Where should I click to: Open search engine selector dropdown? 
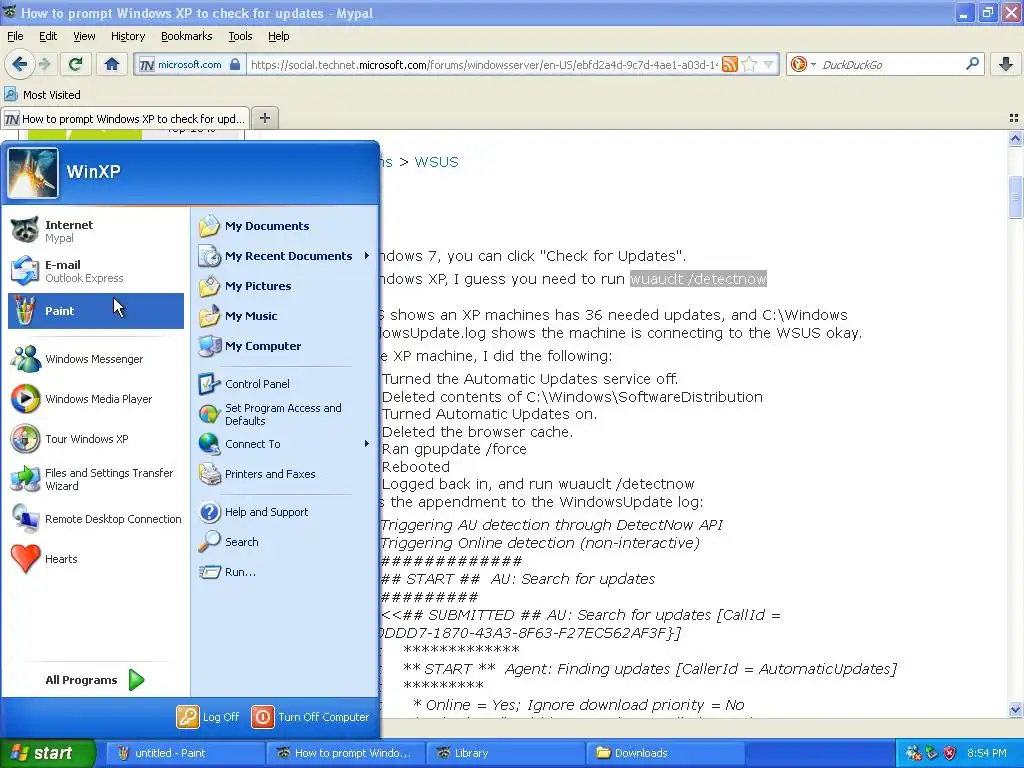click(803, 64)
